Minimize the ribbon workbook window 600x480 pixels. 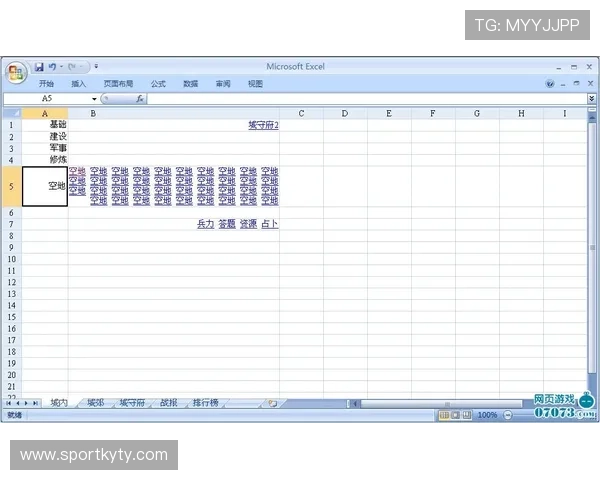point(563,84)
